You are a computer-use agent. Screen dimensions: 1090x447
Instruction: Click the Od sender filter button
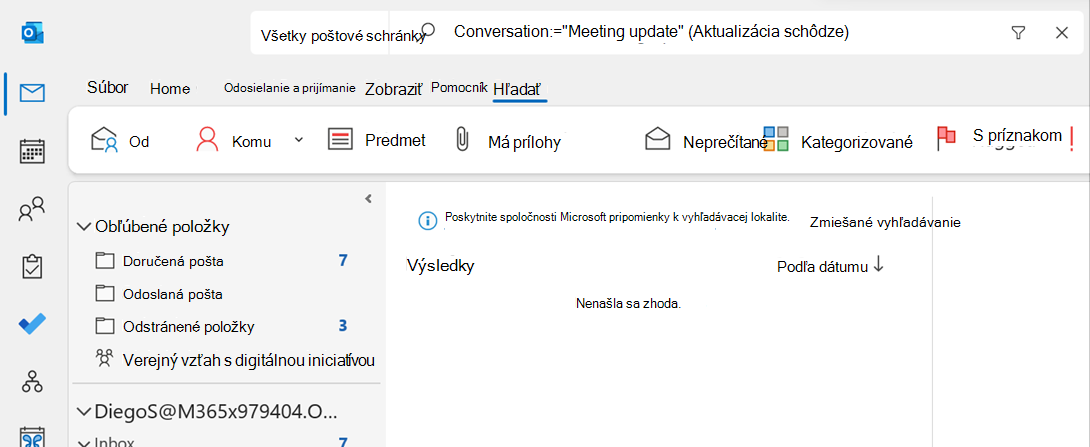pyautogui.click(x=121, y=141)
